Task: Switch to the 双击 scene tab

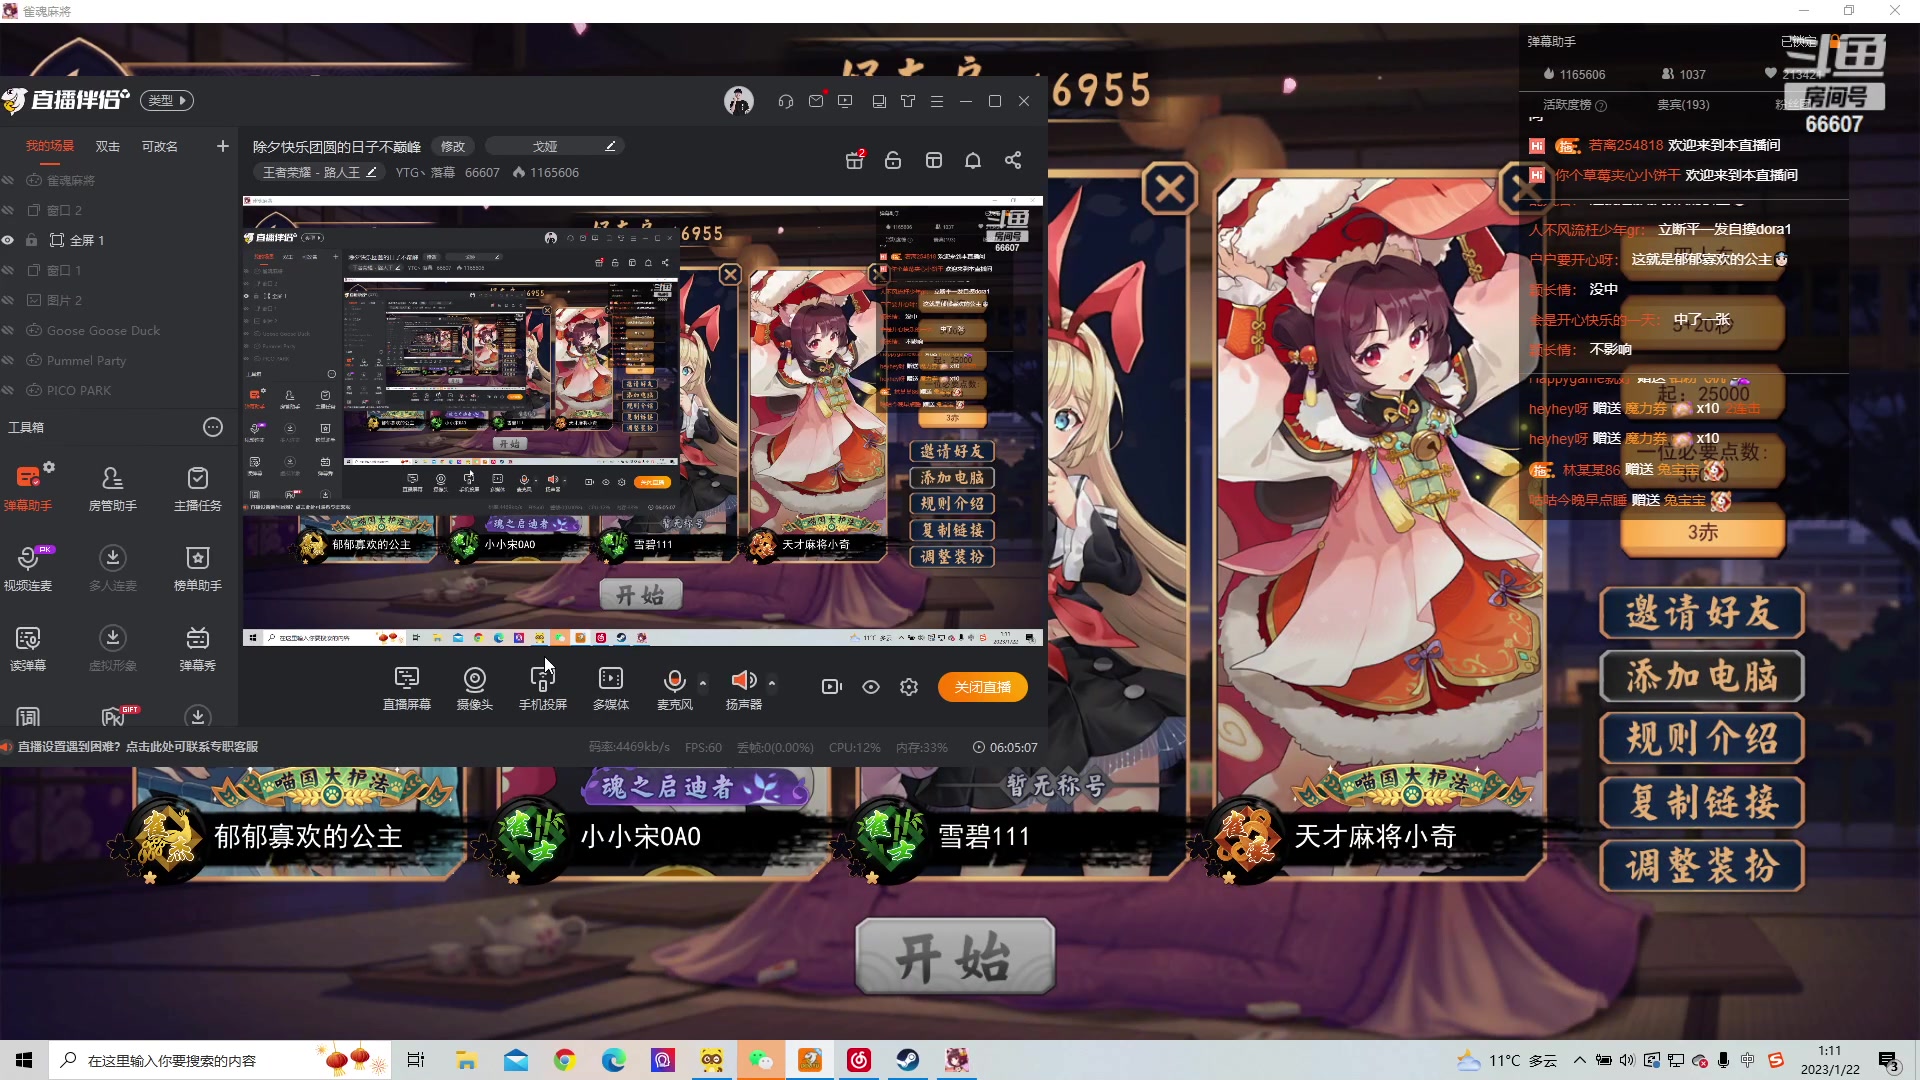Action: click(x=108, y=146)
